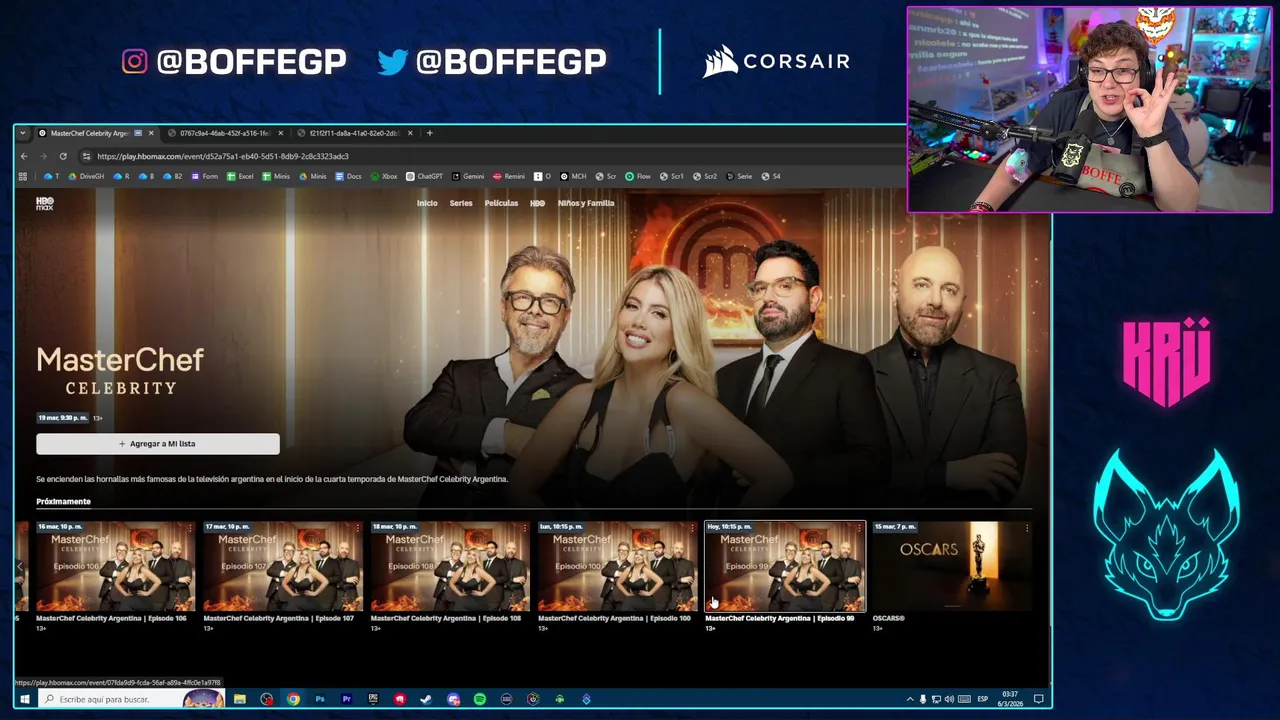Viewport: 1280px width, 720px height.
Task: Open the S4 bookmark
Action: point(771,176)
